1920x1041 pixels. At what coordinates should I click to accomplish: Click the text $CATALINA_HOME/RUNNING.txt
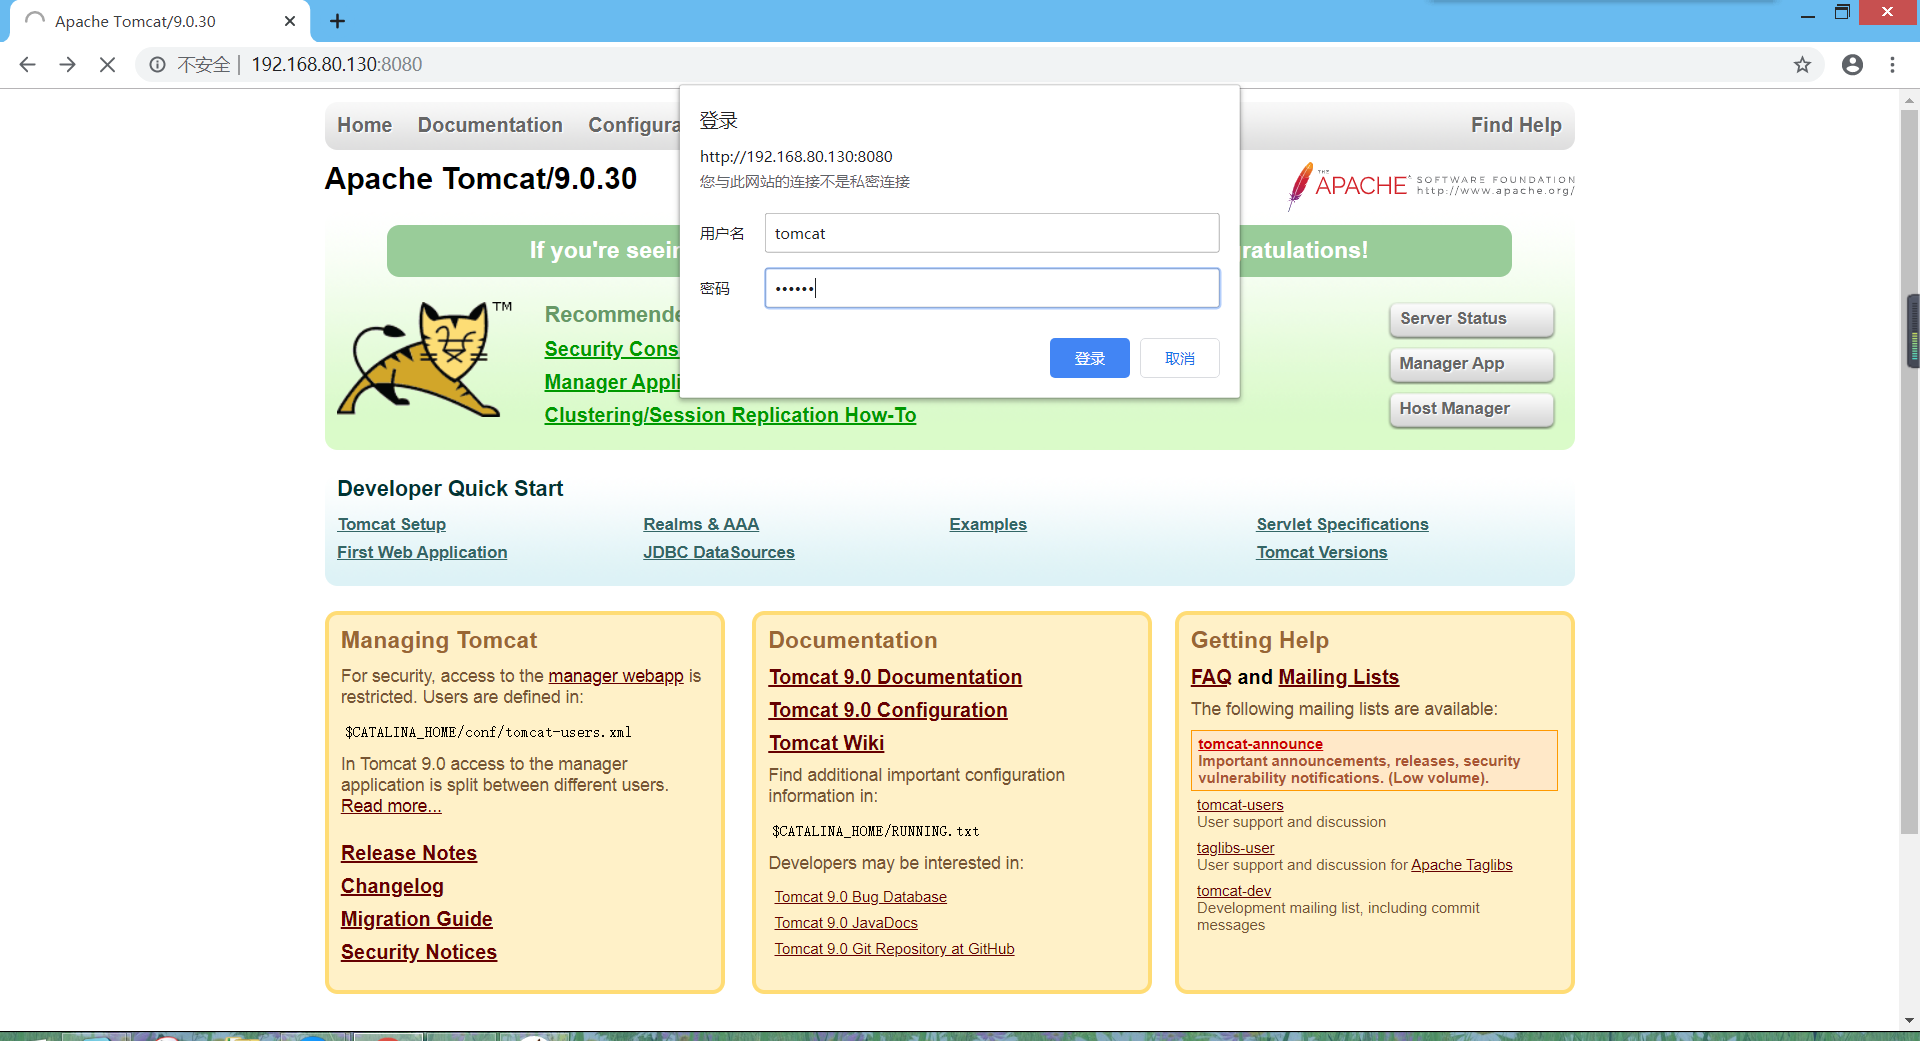[875, 831]
